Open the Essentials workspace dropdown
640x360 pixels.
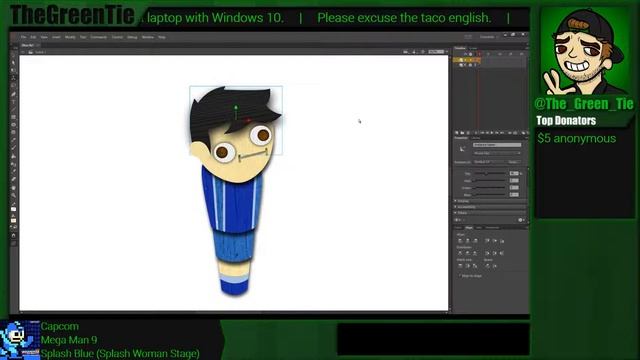[489, 37]
